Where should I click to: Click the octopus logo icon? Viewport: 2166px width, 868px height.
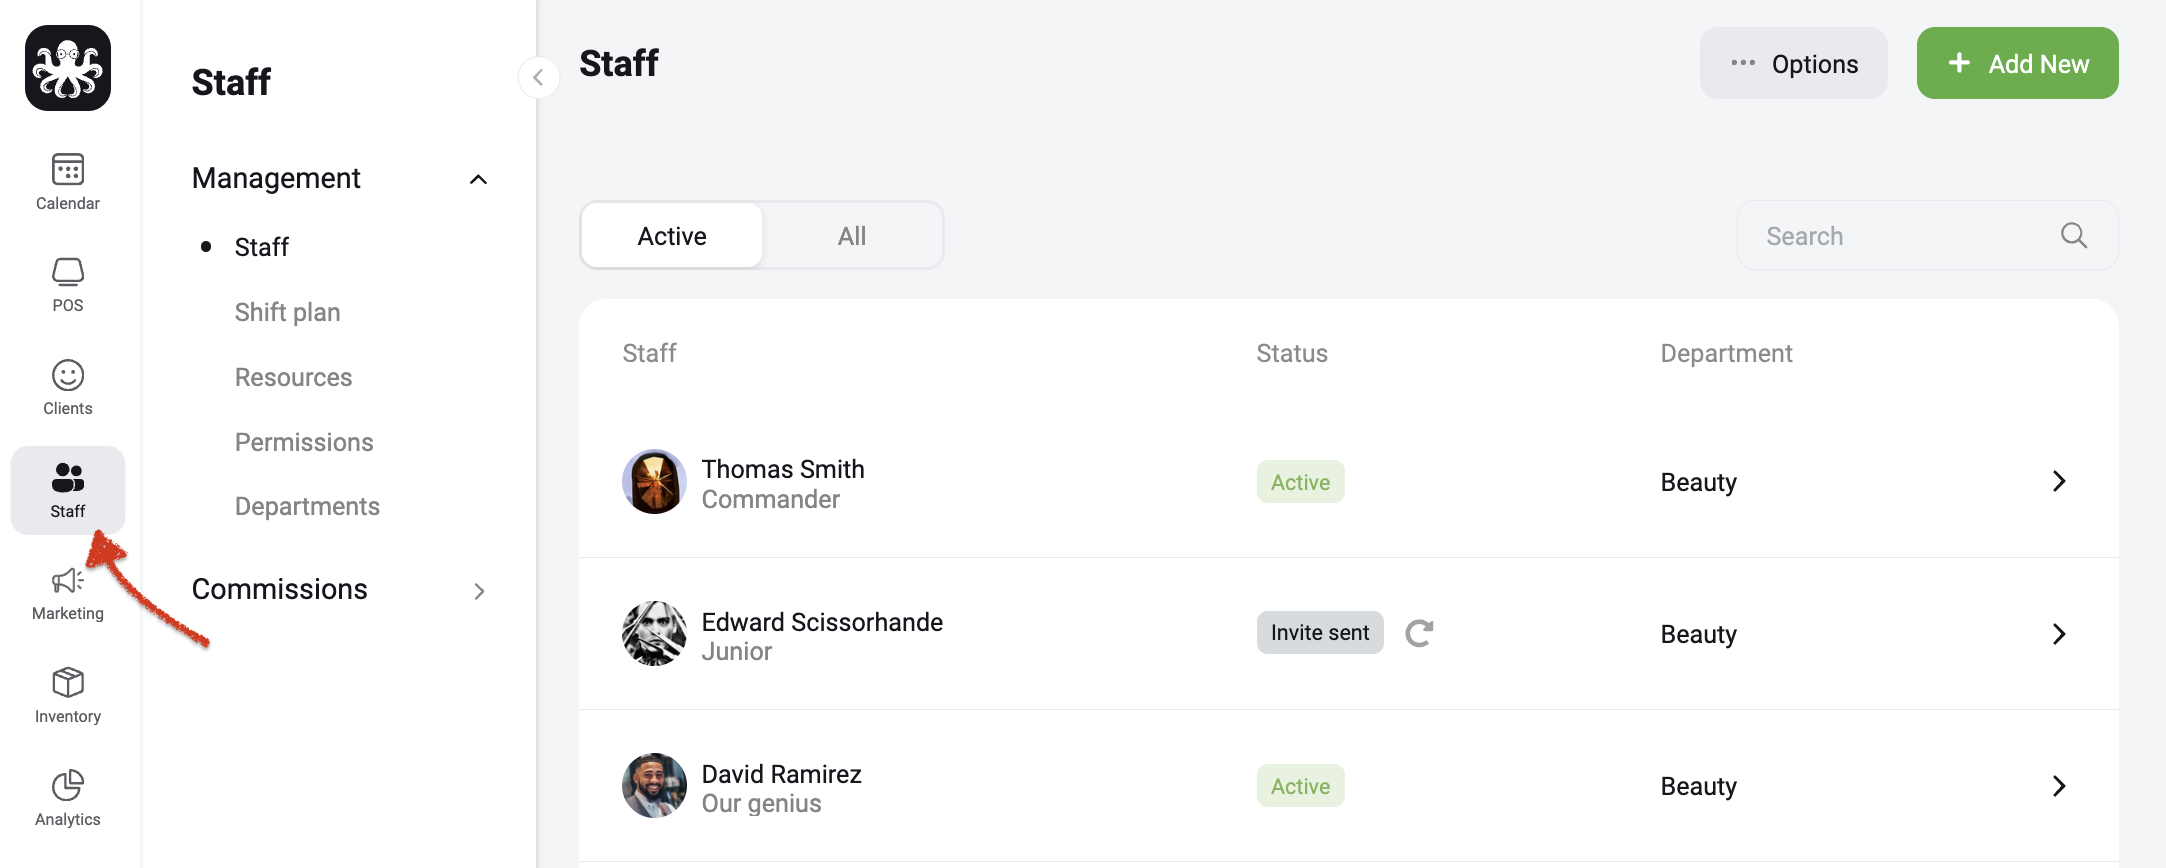coord(68,68)
